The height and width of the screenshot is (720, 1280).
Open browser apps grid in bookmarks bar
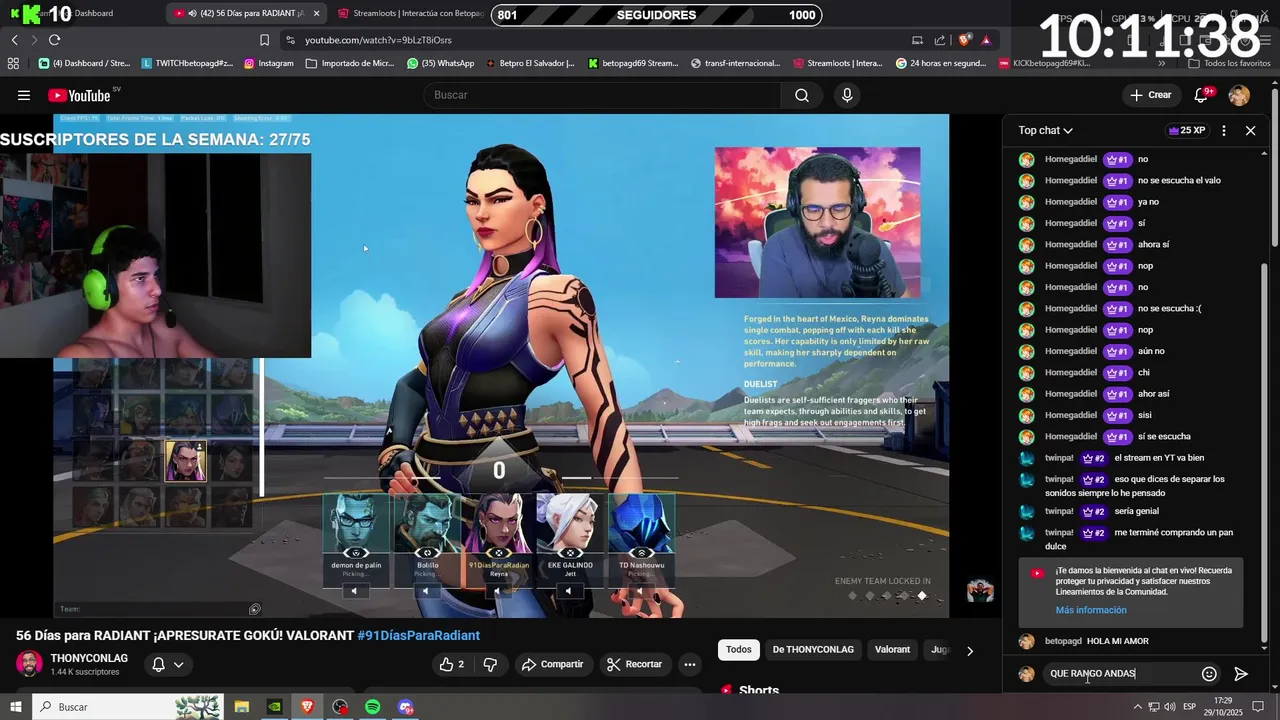coord(13,63)
